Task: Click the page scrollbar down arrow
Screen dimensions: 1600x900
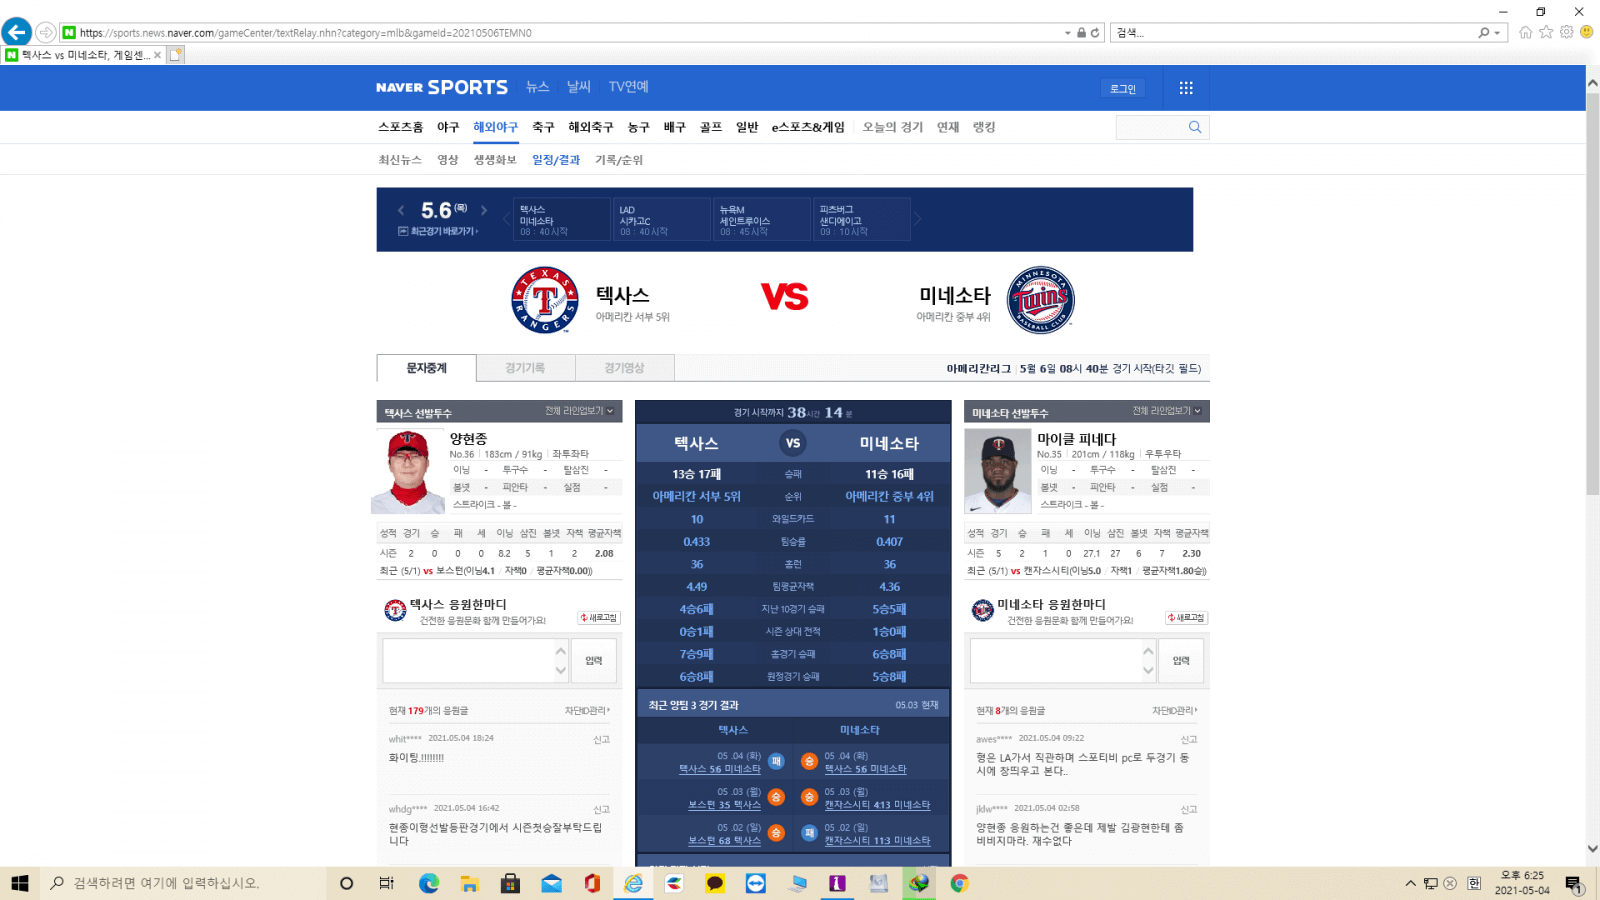Action: coord(1592,849)
